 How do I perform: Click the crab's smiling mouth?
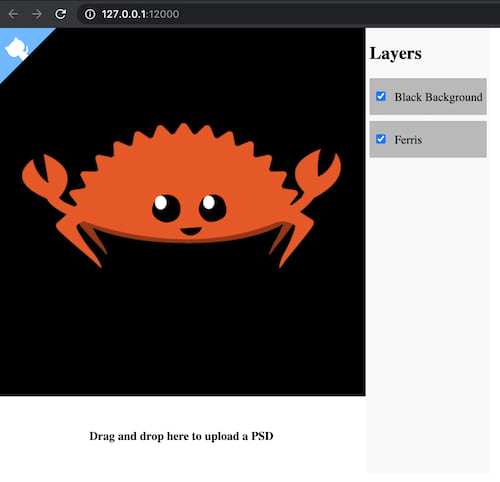pos(191,231)
